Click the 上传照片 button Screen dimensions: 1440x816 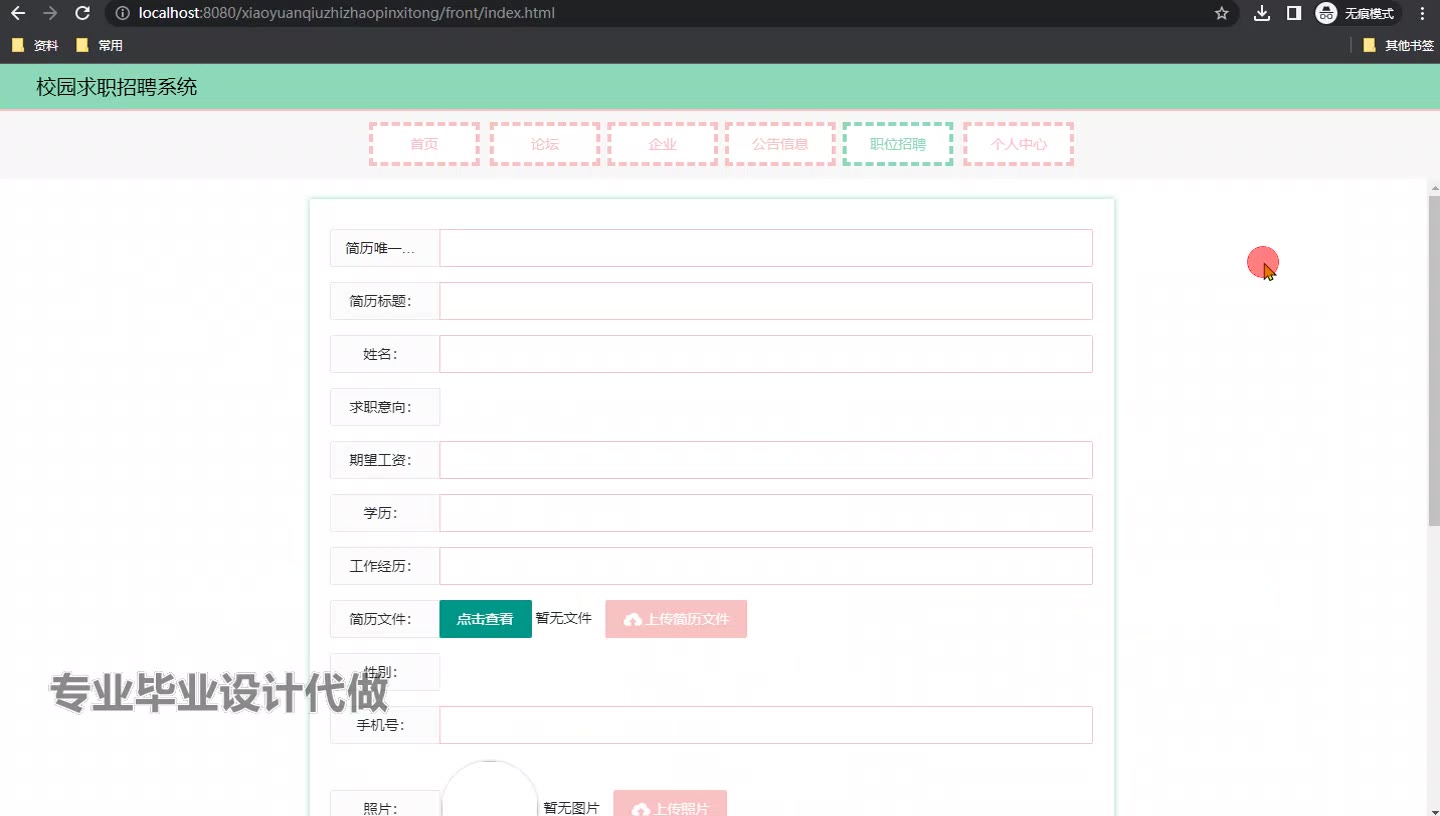tap(670, 805)
